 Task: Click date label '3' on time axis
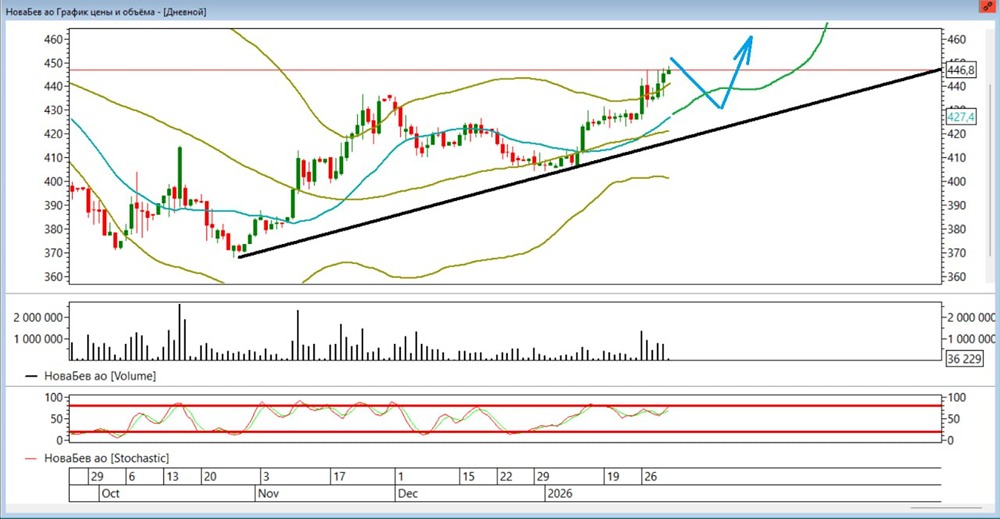(x=266, y=476)
